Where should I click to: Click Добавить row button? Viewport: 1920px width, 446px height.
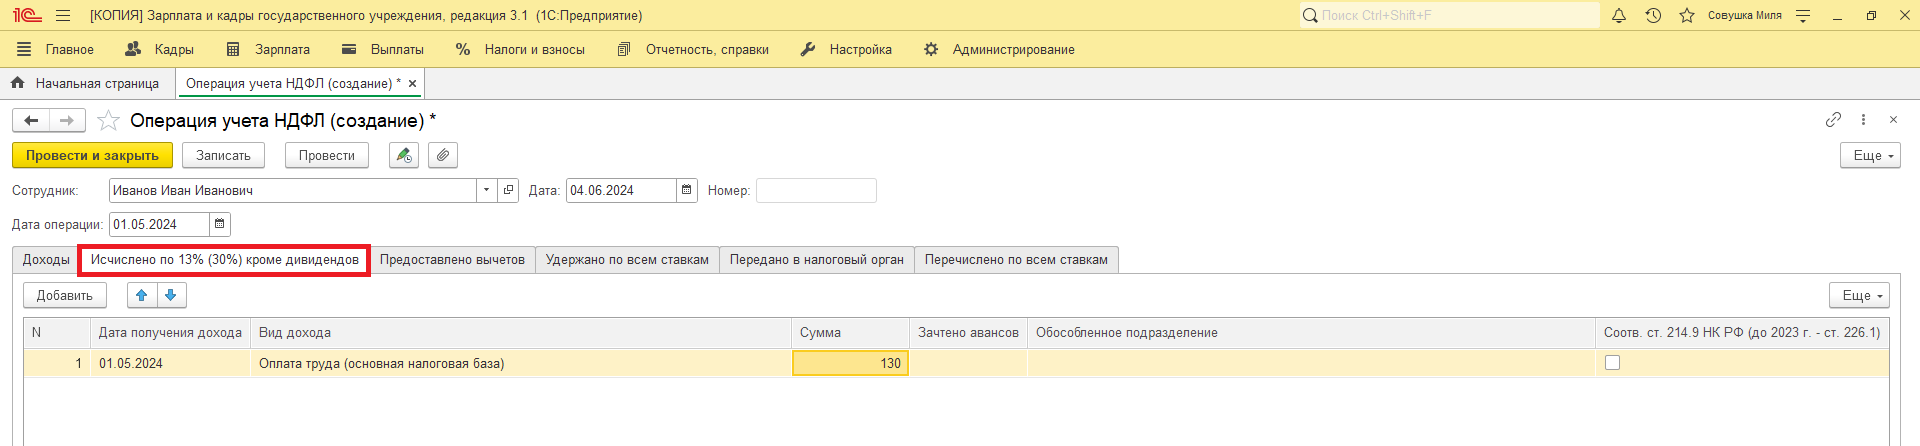[65, 295]
